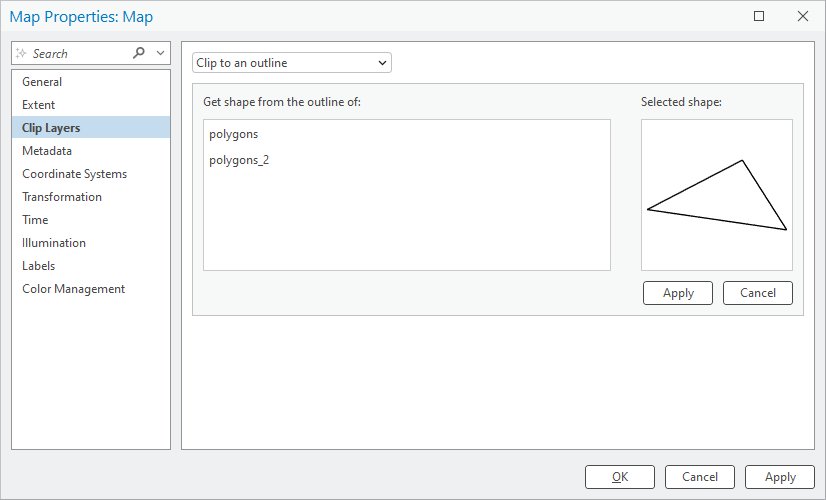Switch to the Transformation page
Viewport: 826px width, 500px height.
pyautogui.click(x=62, y=197)
